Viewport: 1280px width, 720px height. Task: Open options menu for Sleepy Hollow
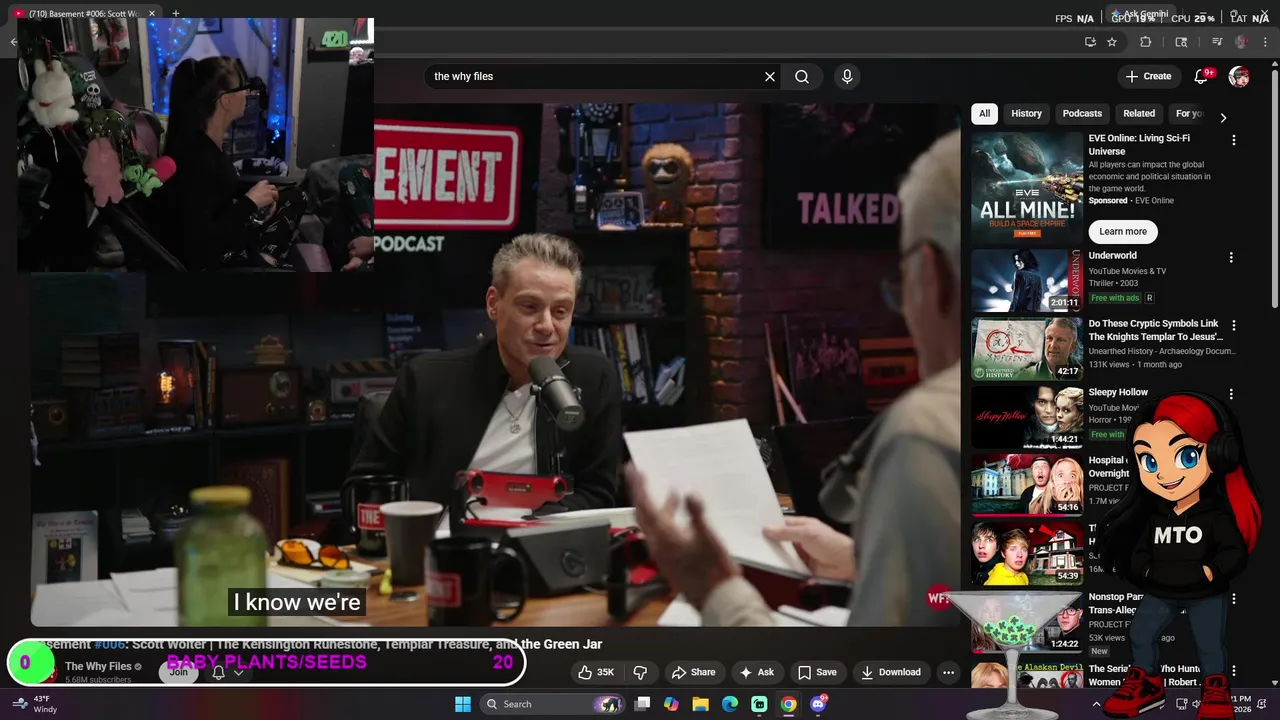tap(1231, 394)
